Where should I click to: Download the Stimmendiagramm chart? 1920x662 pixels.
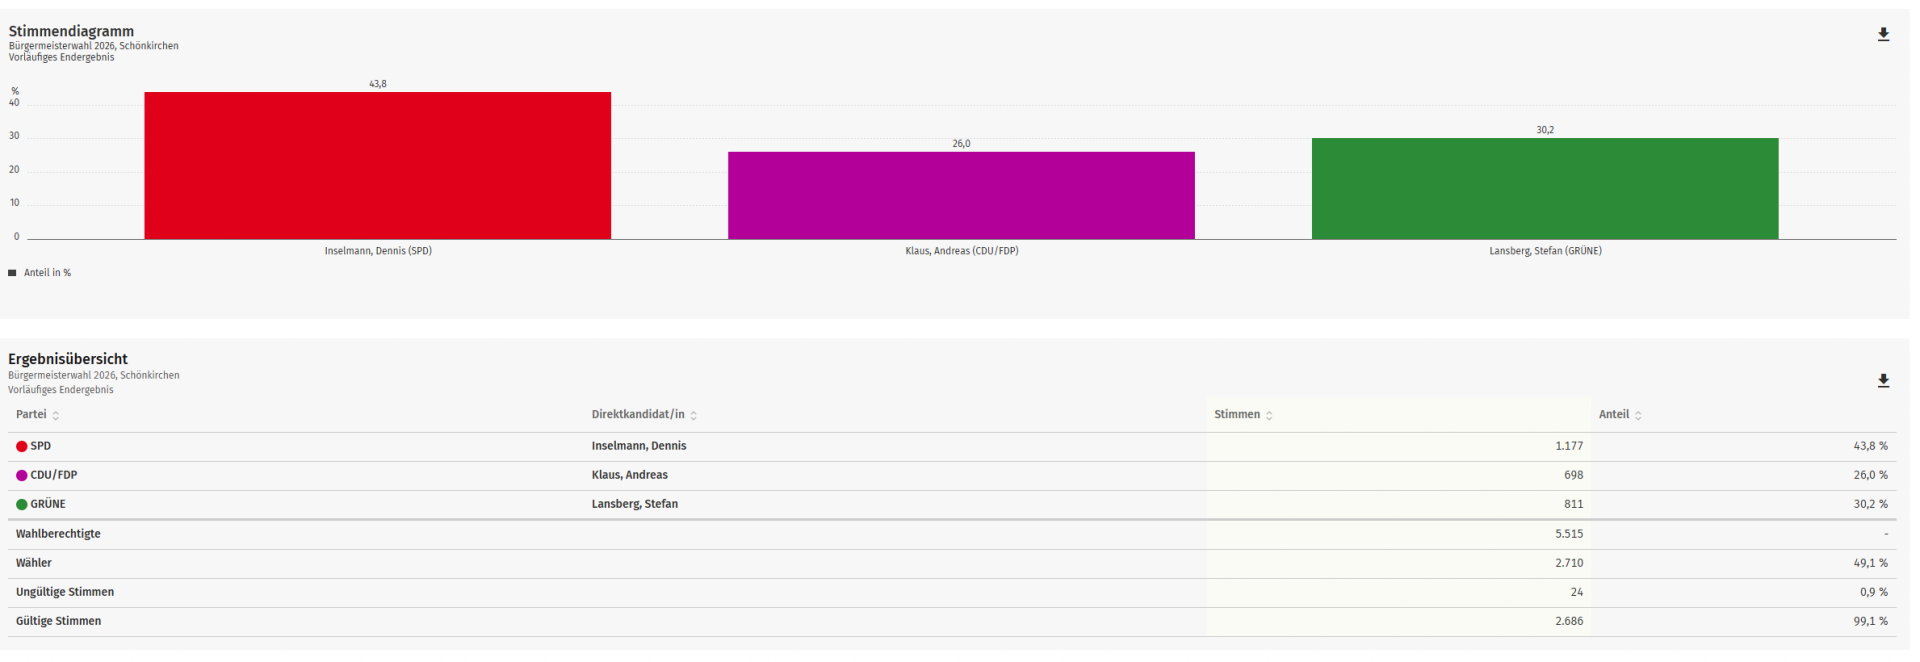point(1883,35)
